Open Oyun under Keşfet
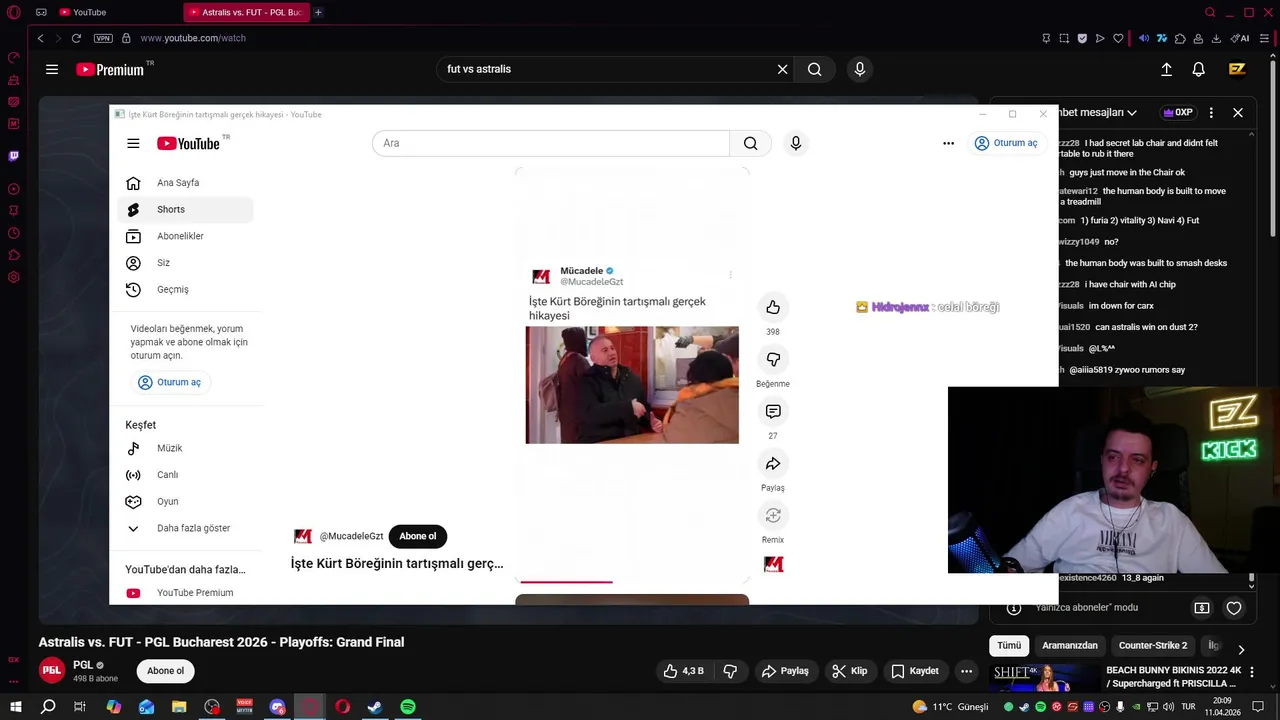This screenshot has width=1280, height=720. click(185, 502)
